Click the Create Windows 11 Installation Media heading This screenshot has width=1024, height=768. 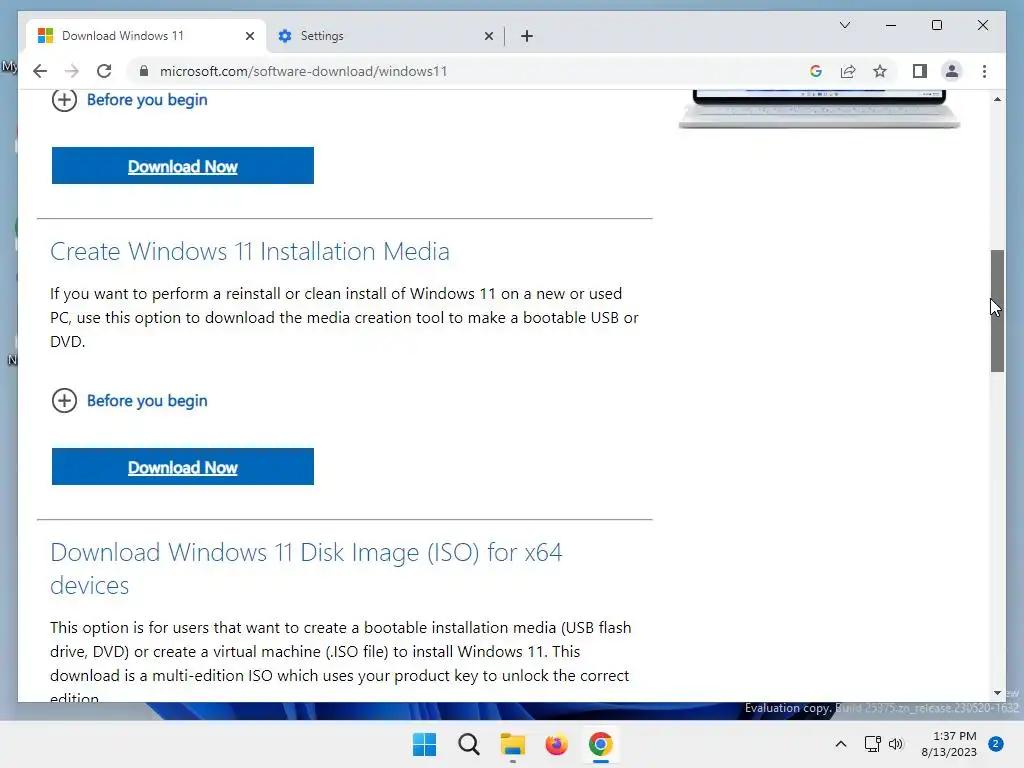click(249, 251)
